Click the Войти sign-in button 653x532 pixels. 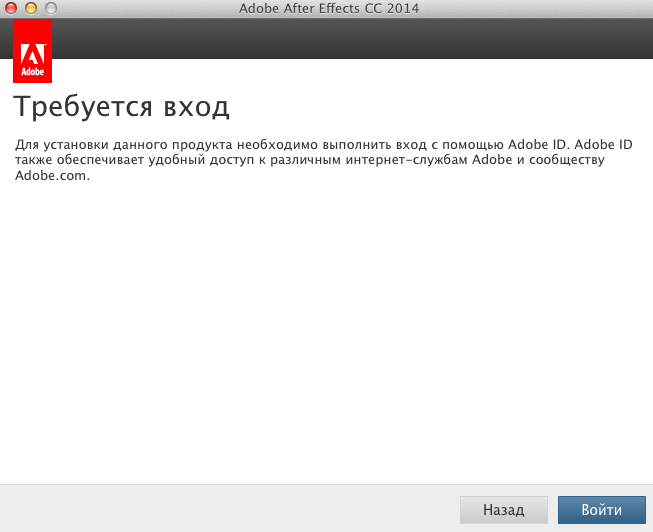pyautogui.click(x=601, y=510)
